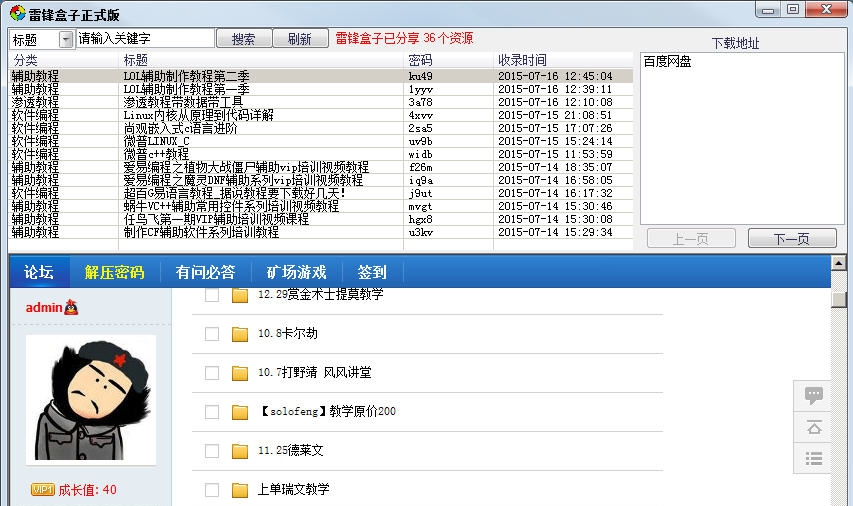
Task: Click the chat bubble reply icon
Action: pos(814,395)
